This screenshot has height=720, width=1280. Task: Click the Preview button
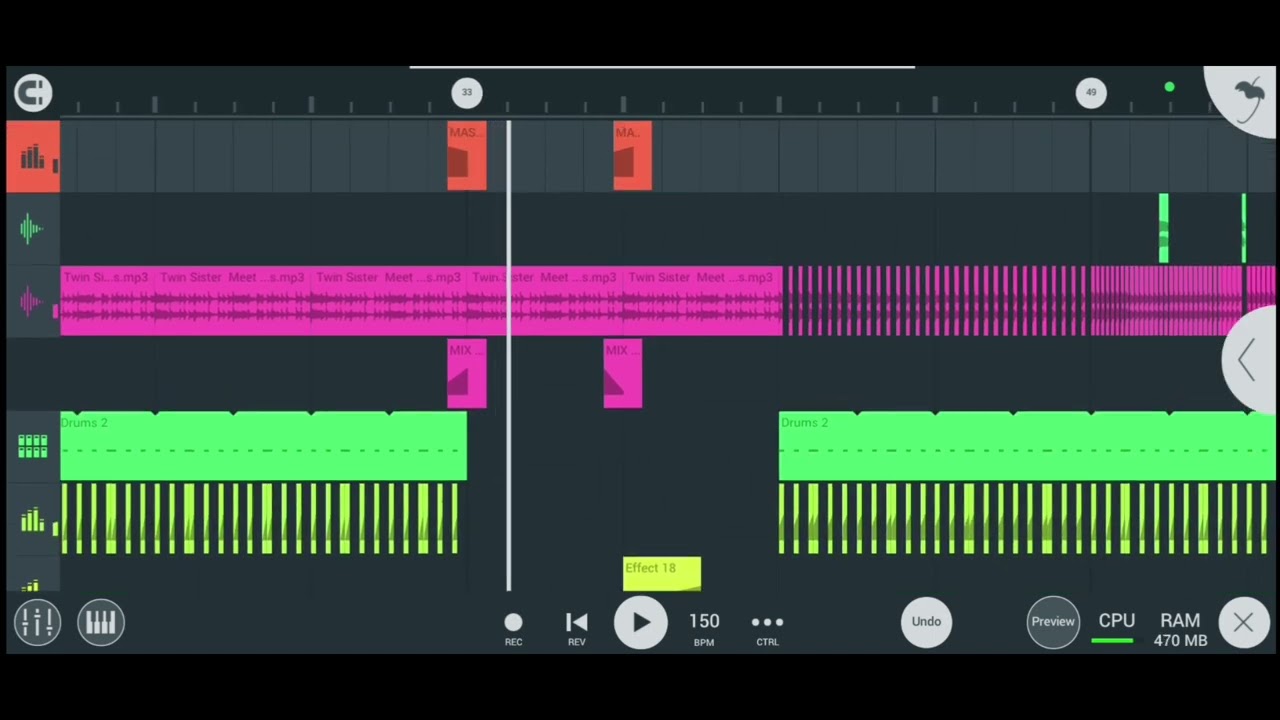1053,622
